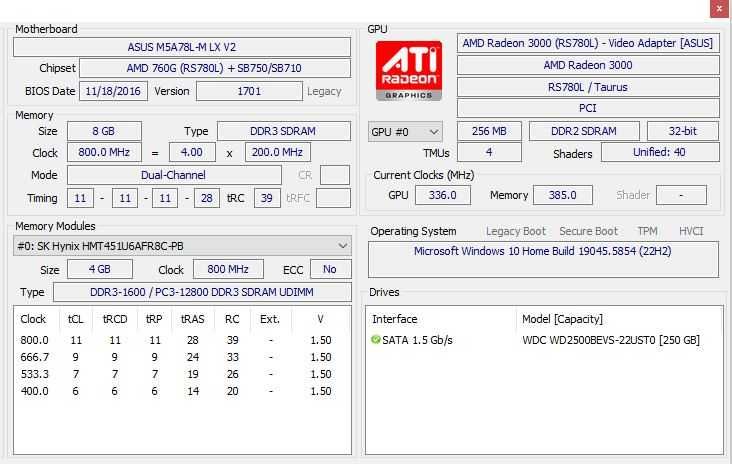Click the memory size 8 GB field

104,131
